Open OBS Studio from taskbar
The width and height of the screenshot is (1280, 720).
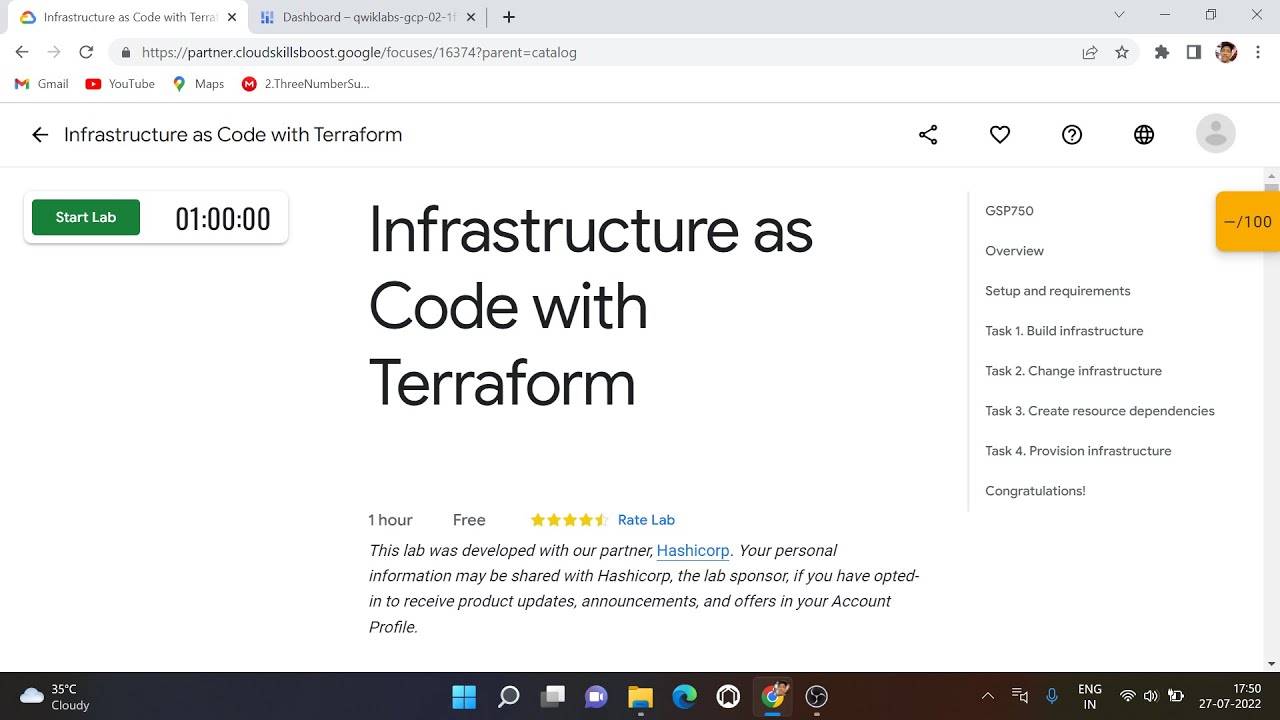tap(817, 696)
